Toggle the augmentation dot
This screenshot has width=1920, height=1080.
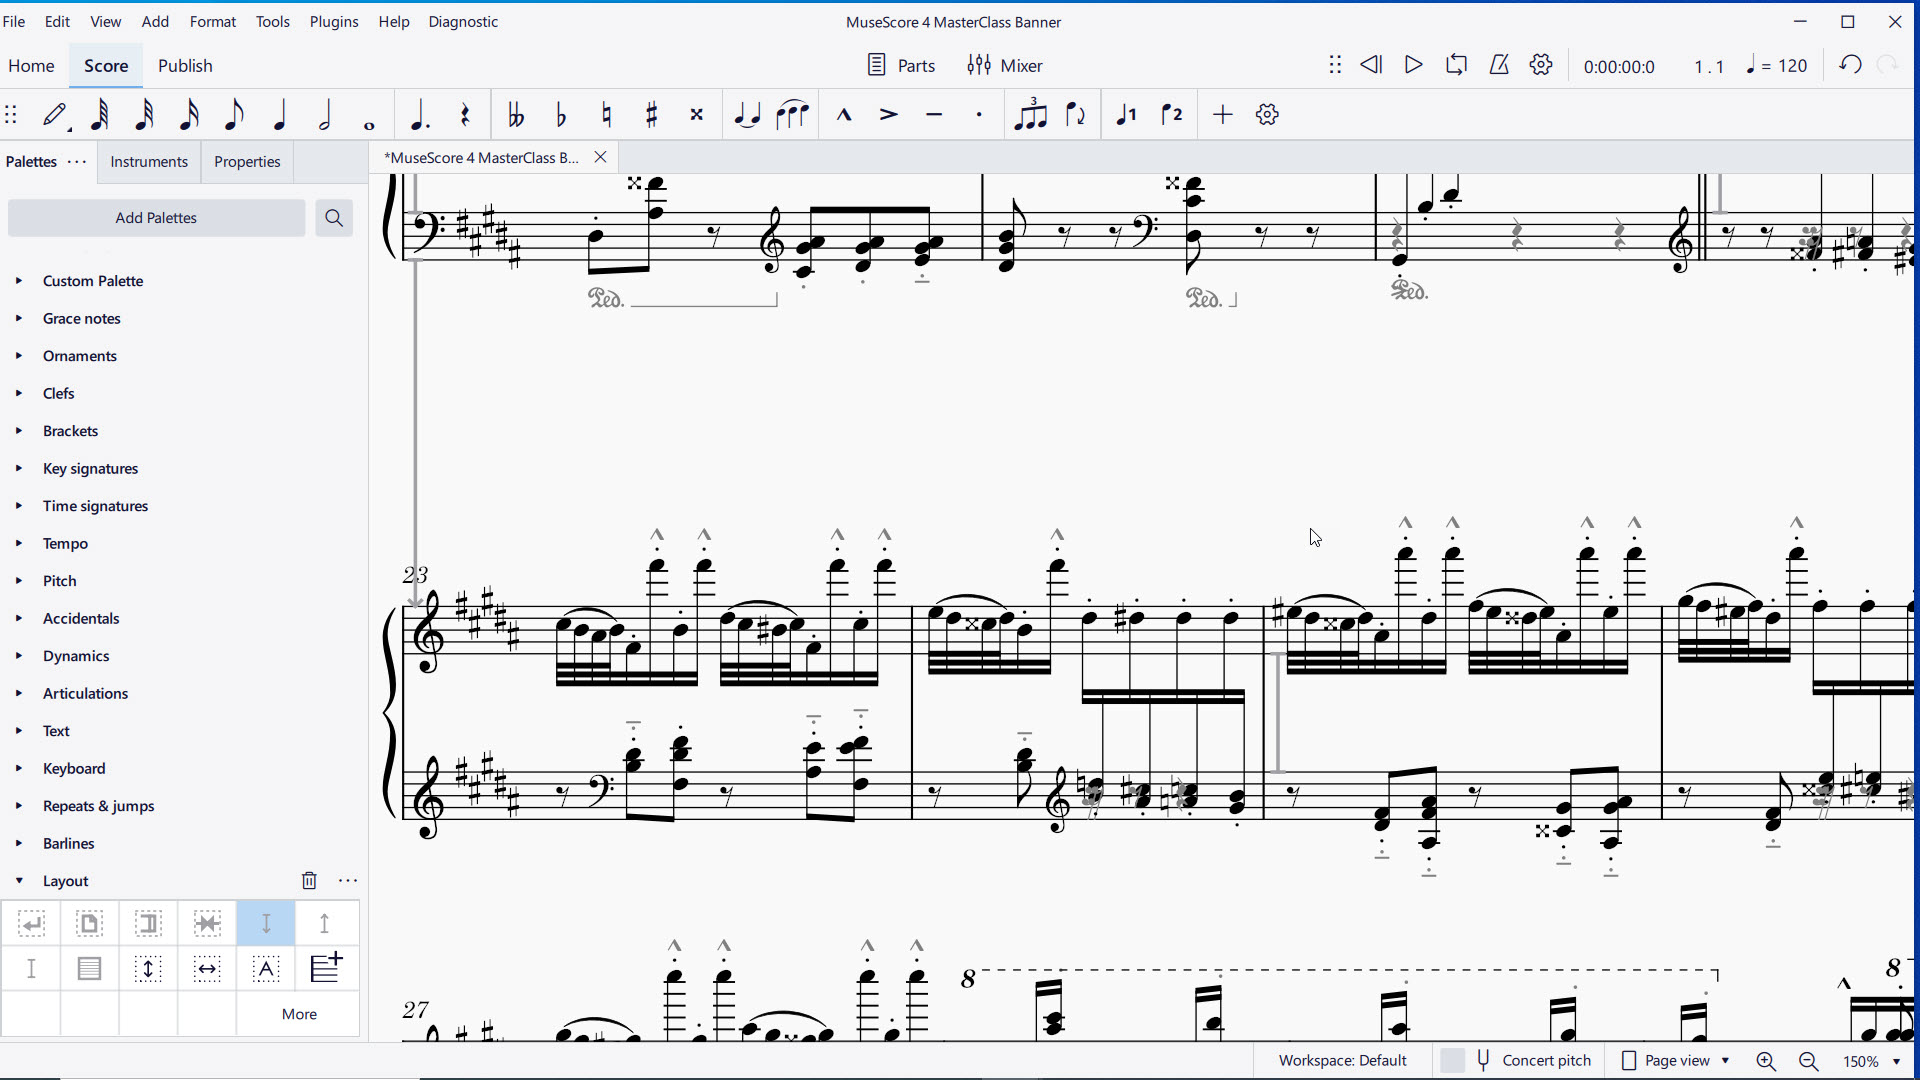coord(420,115)
